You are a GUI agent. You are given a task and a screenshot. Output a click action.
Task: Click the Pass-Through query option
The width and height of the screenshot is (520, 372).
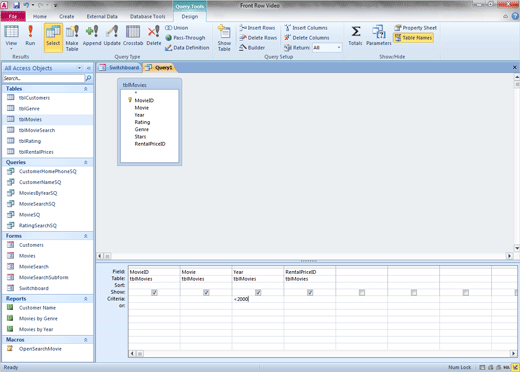point(185,38)
